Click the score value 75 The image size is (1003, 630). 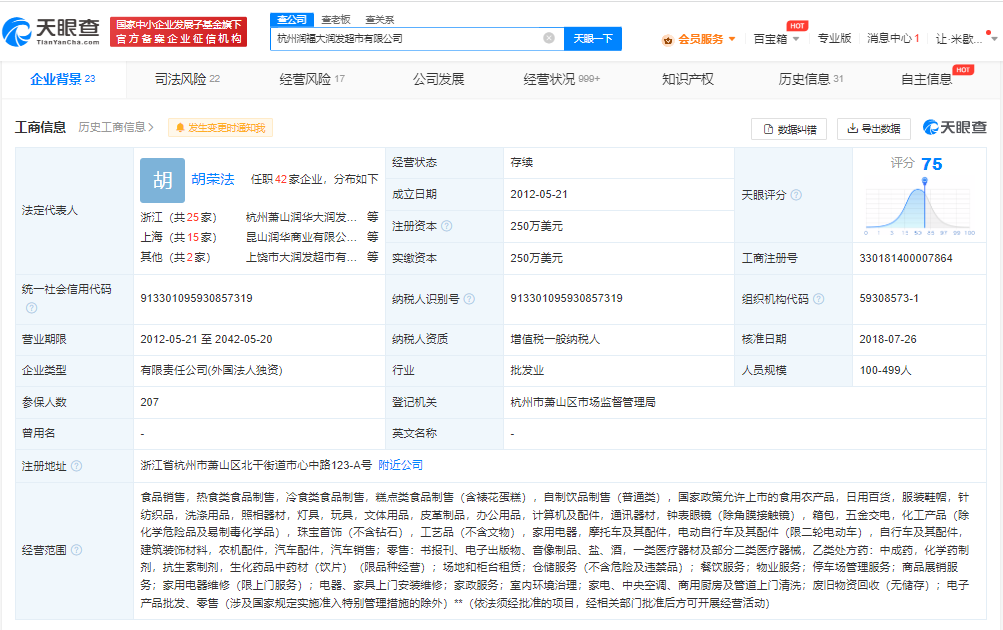click(x=931, y=164)
